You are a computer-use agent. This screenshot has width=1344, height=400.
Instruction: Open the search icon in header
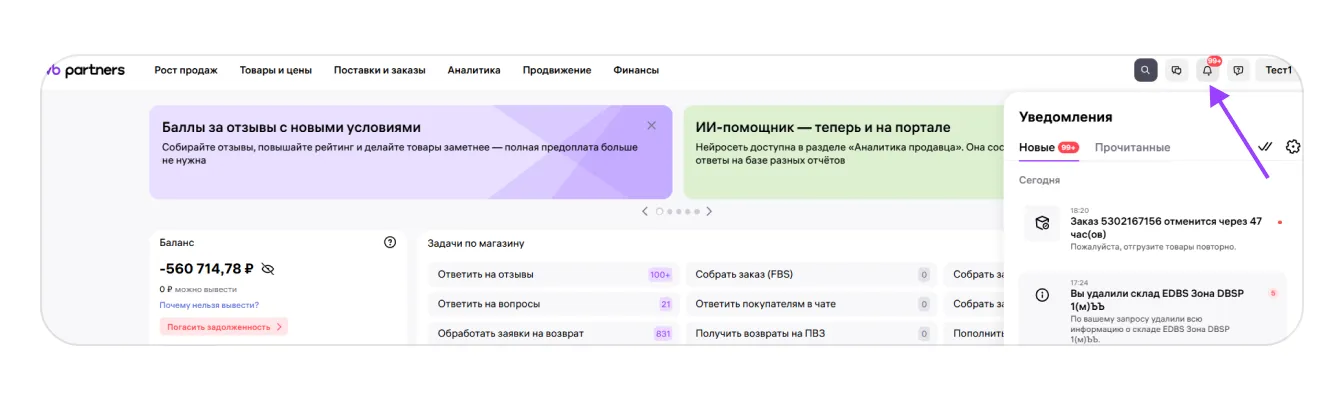1145,70
